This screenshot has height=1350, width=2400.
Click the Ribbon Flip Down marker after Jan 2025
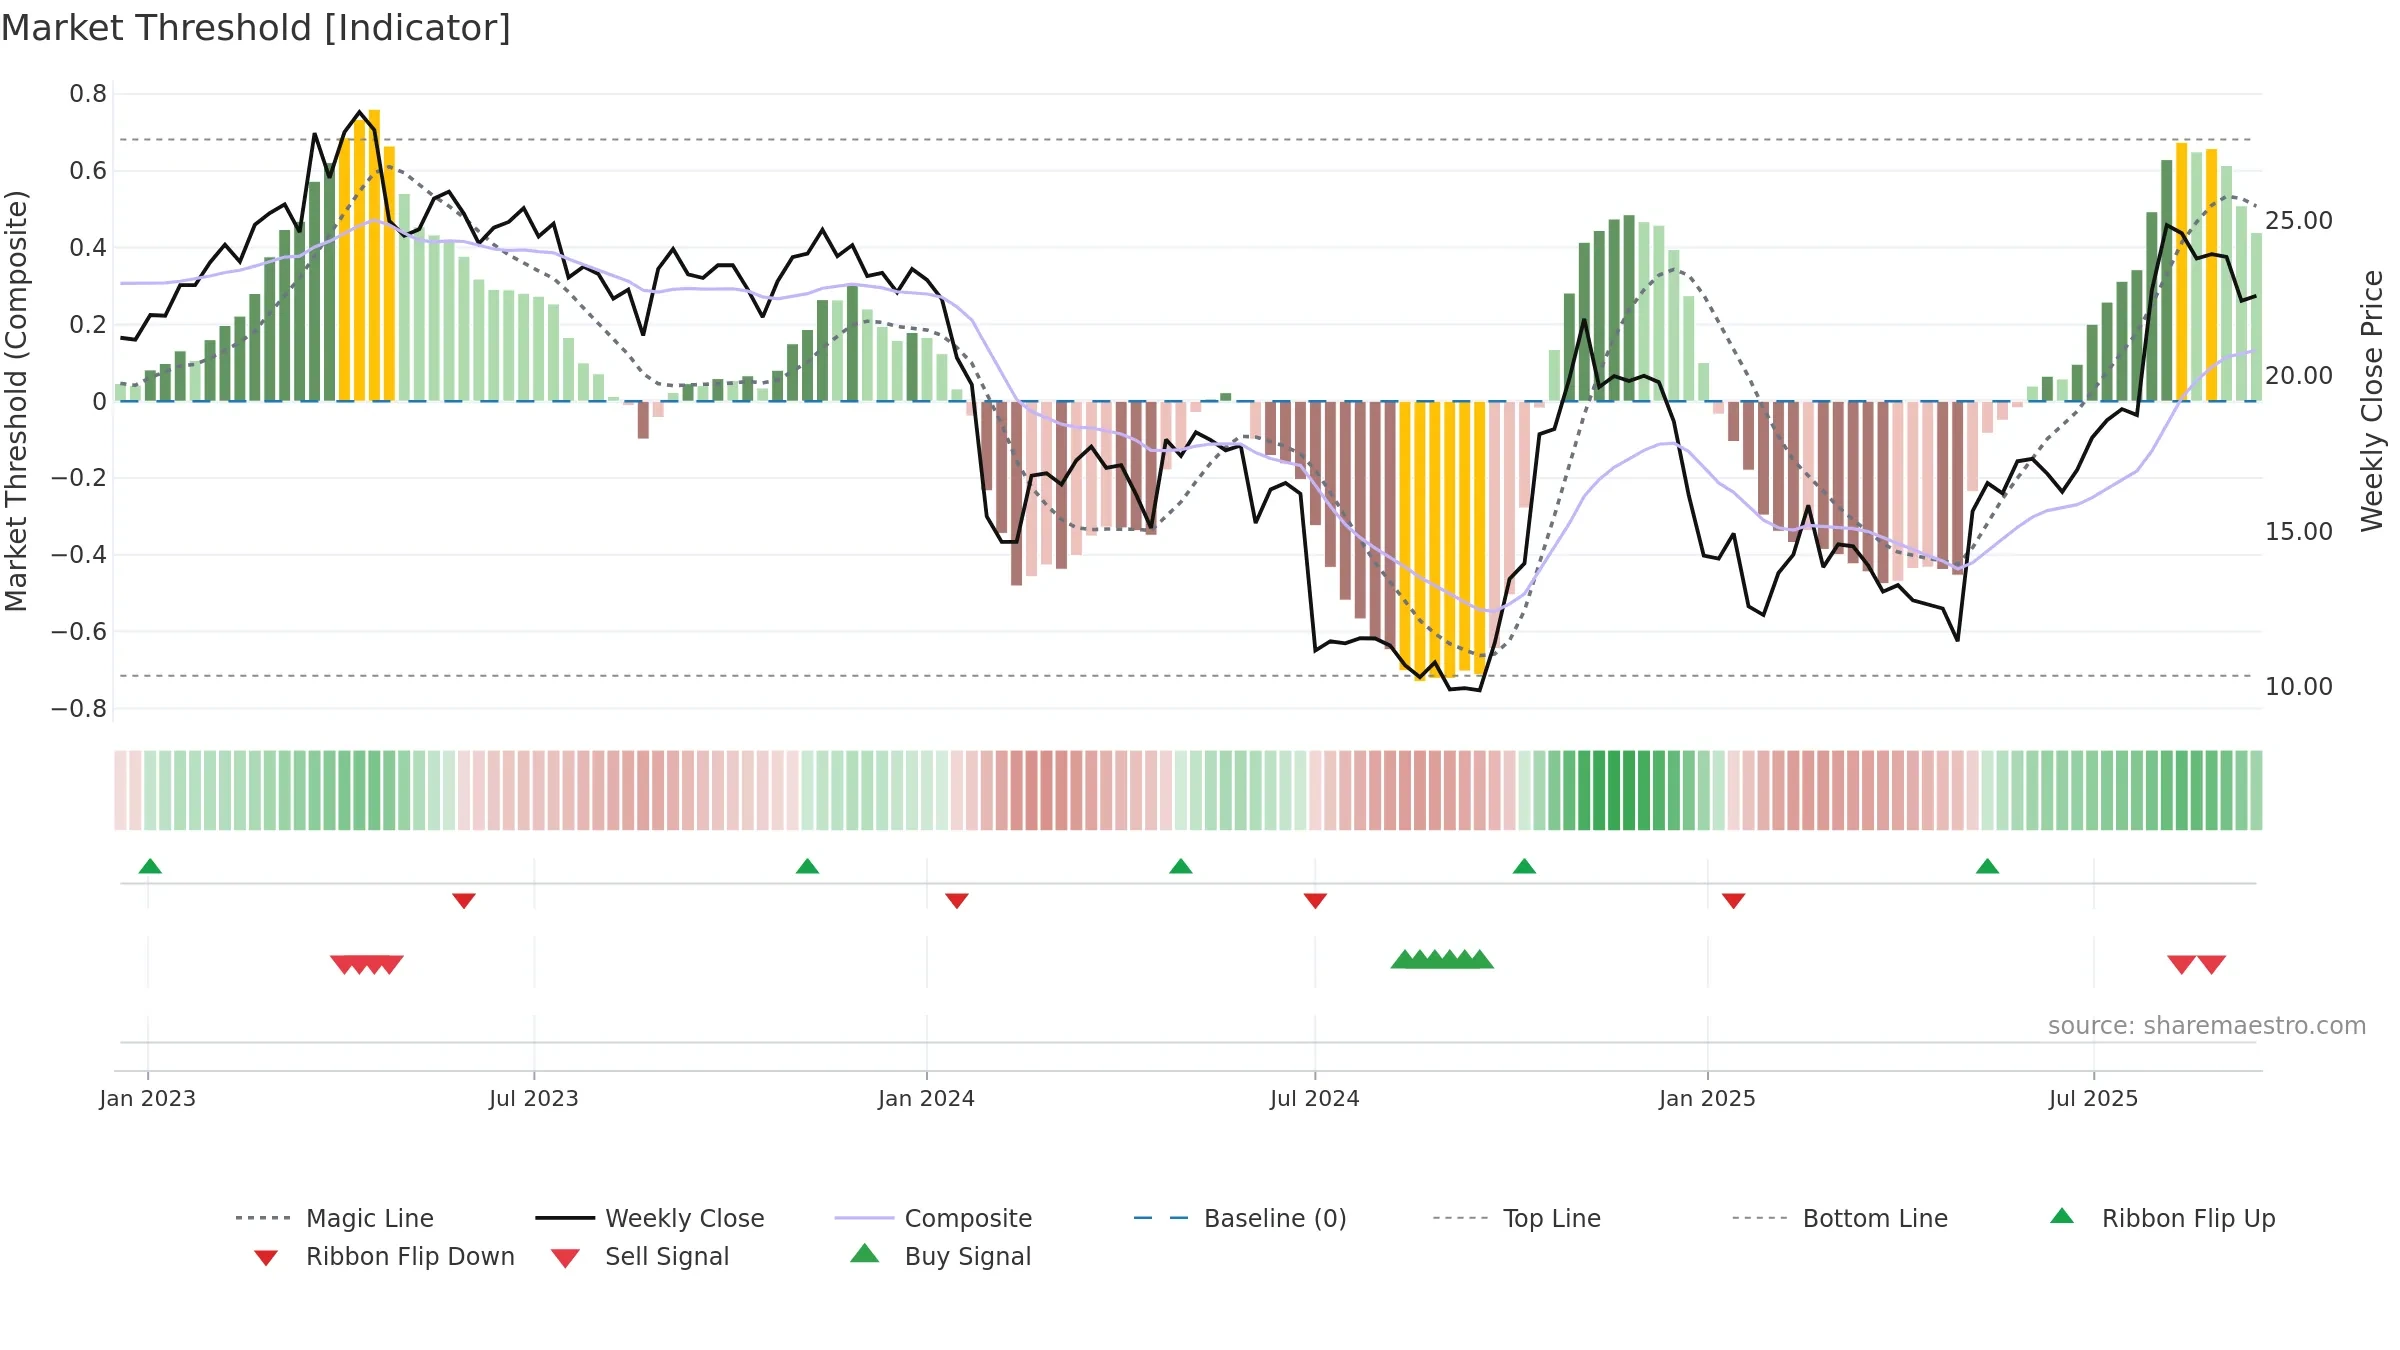[1734, 901]
